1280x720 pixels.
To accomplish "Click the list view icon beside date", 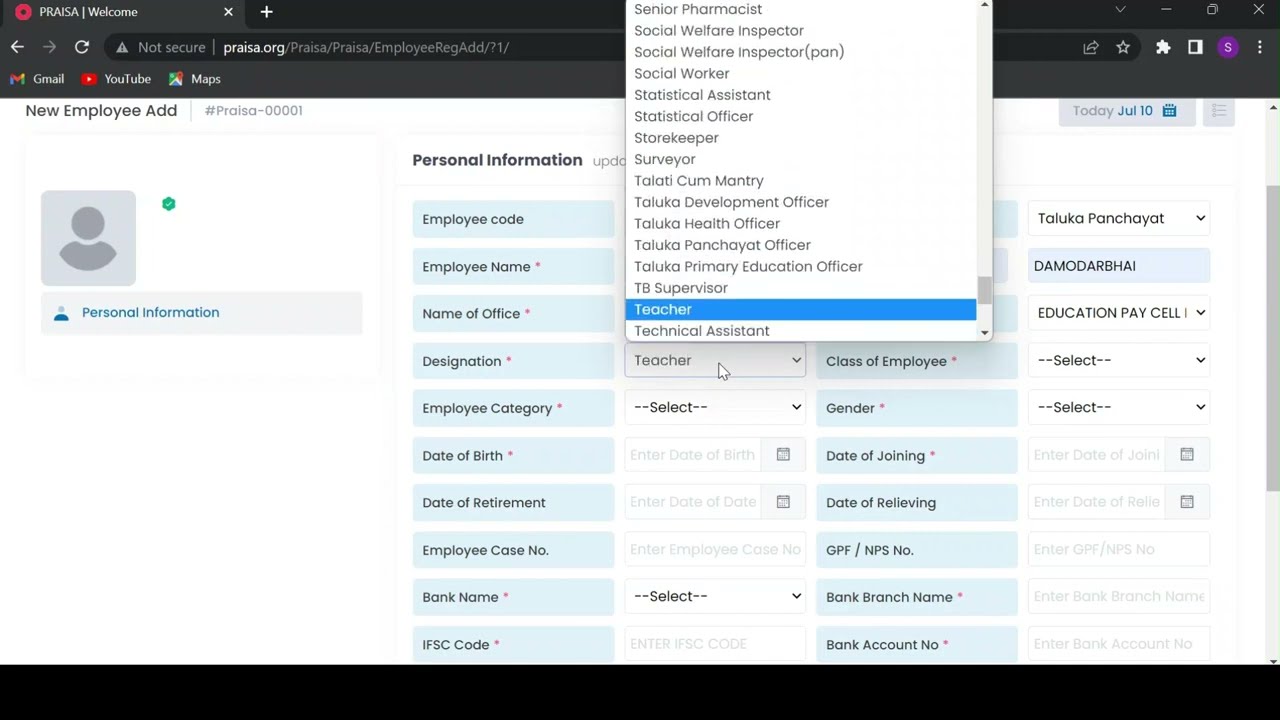I will (x=1219, y=110).
